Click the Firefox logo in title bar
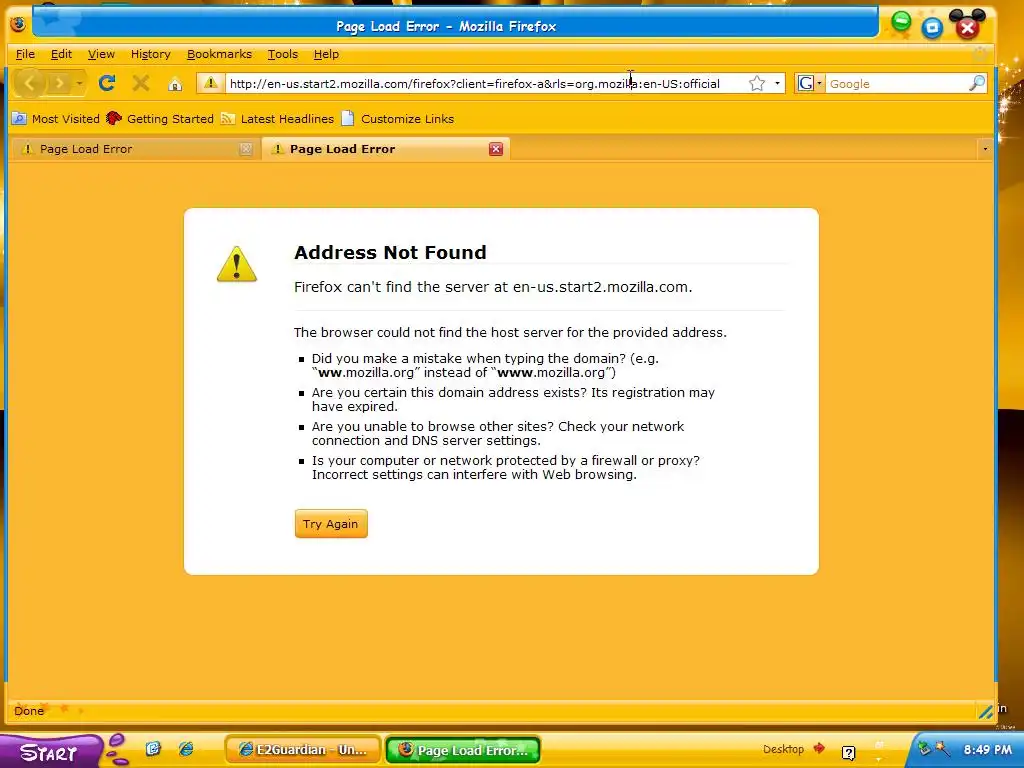1024x768 pixels. (x=18, y=24)
